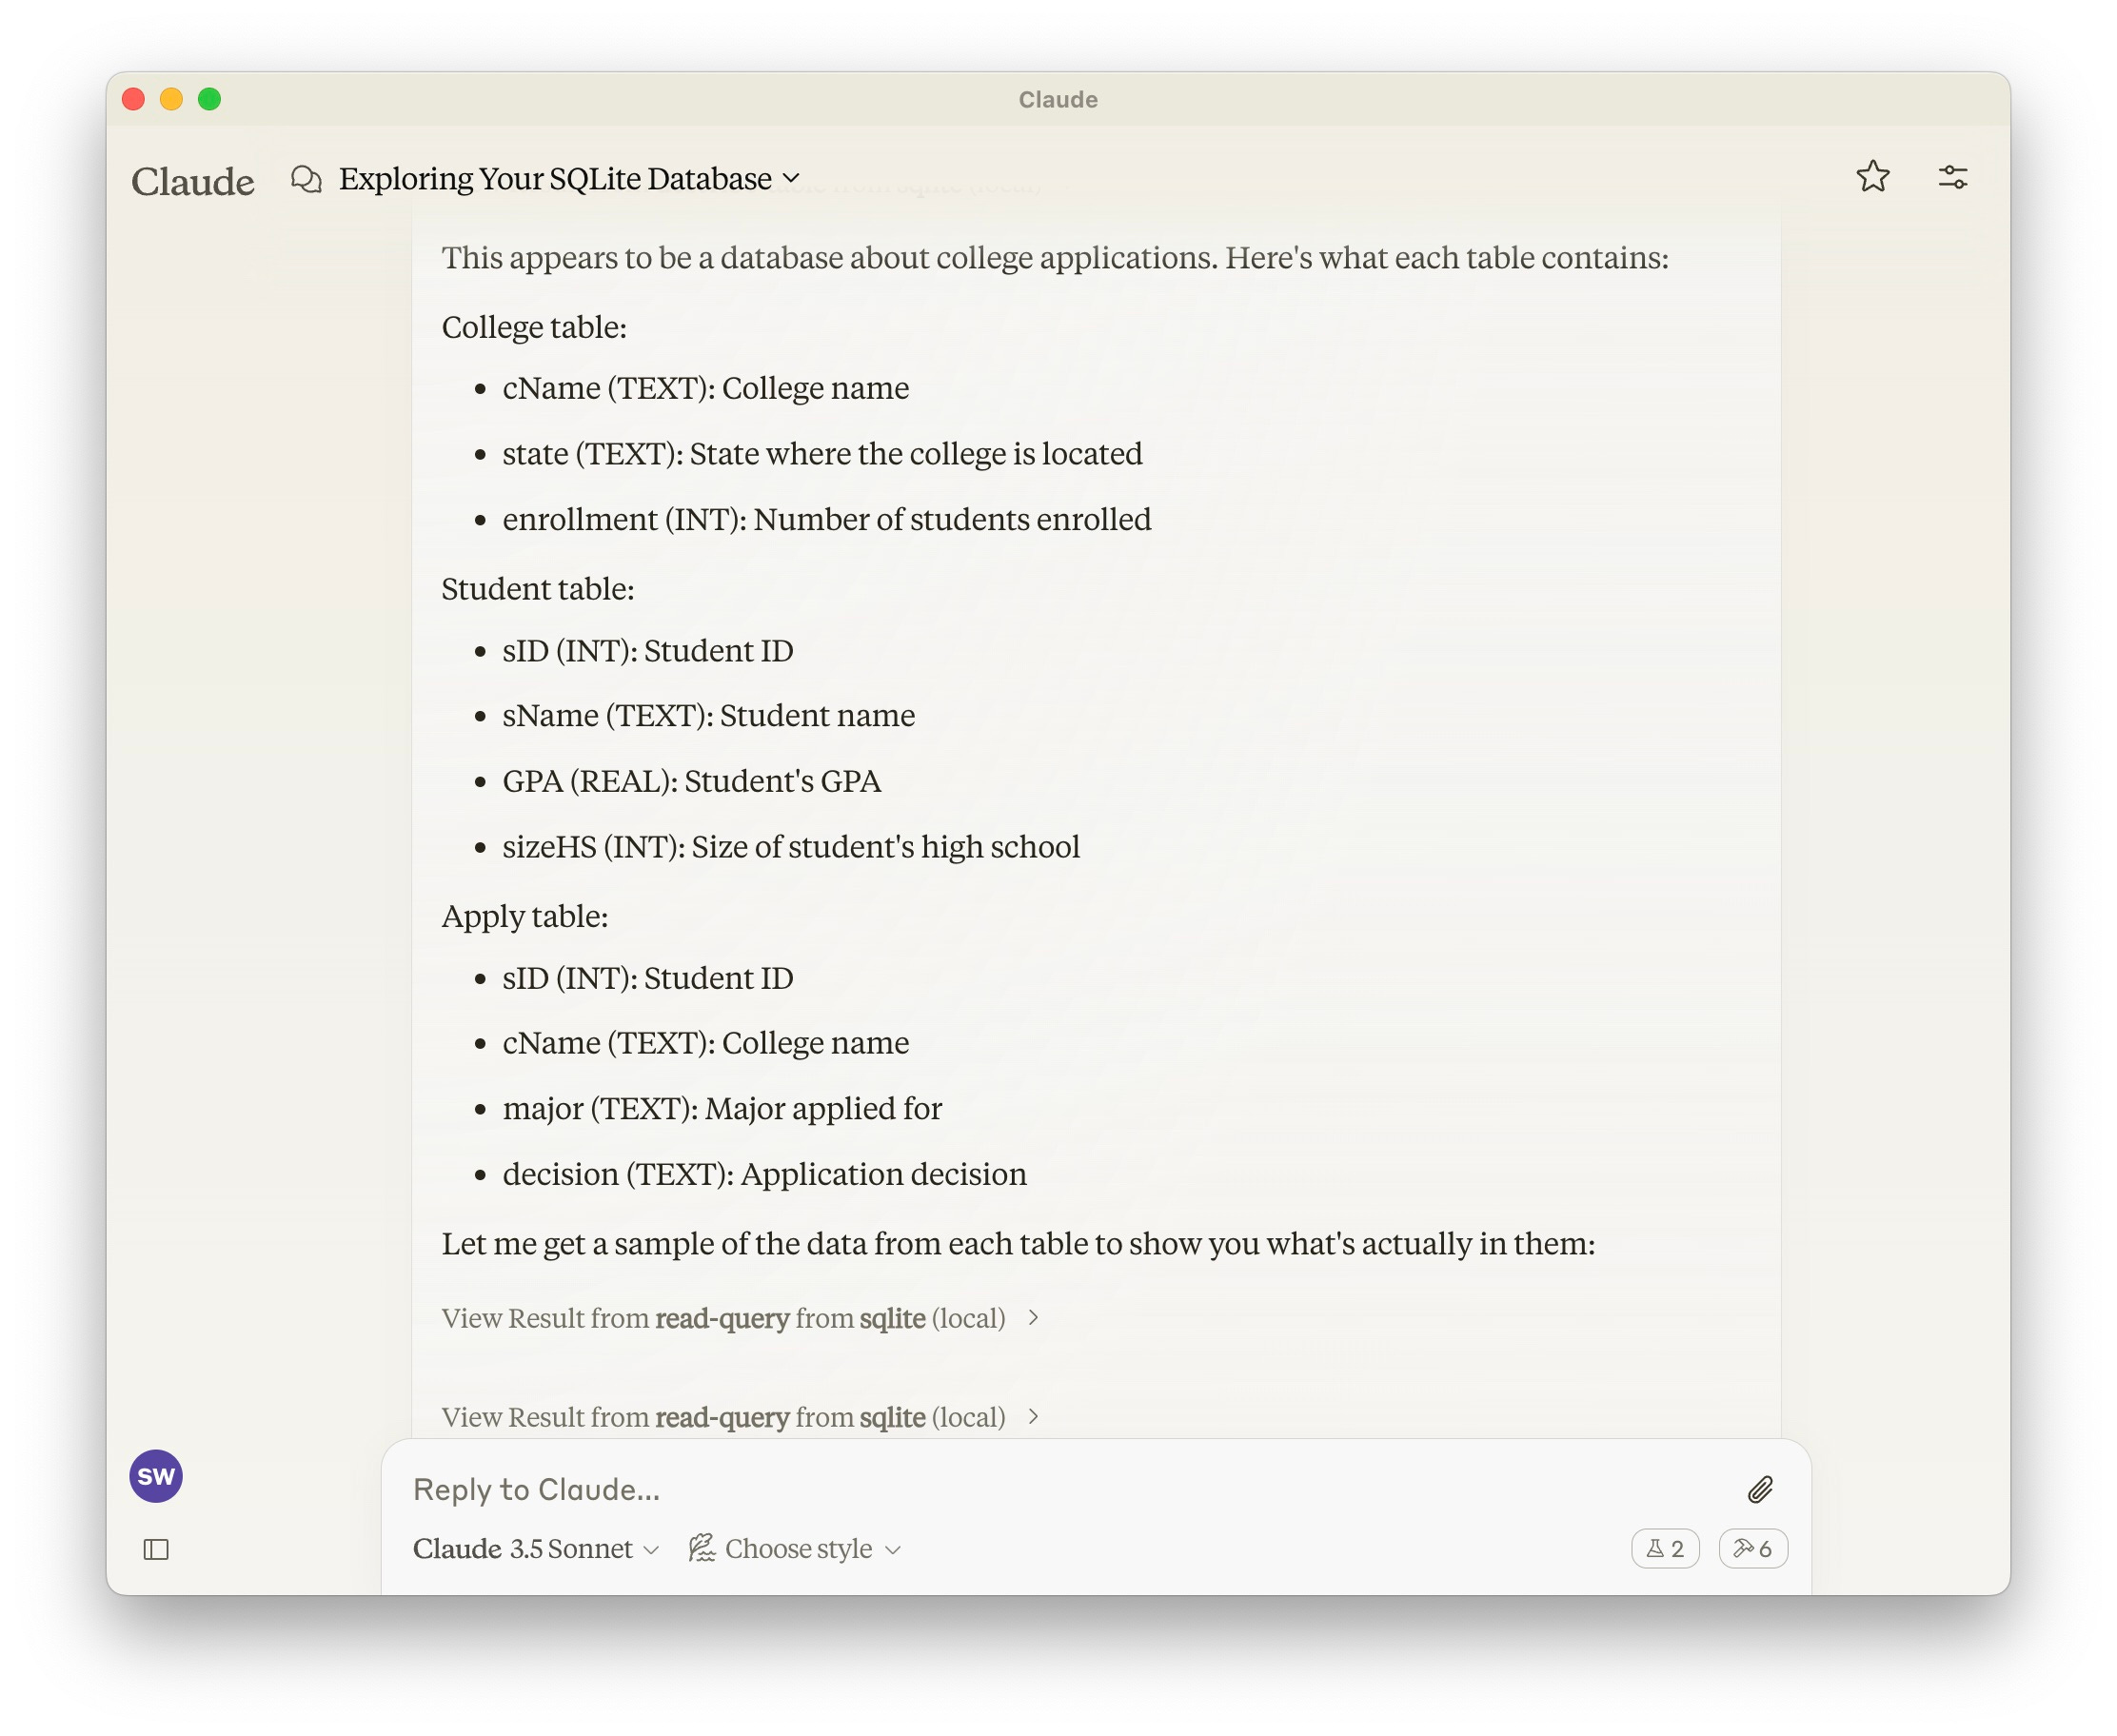This screenshot has height=1736, width=2117.
Task: Click the 'College table:' heading text
Action: tap(534, 327)
